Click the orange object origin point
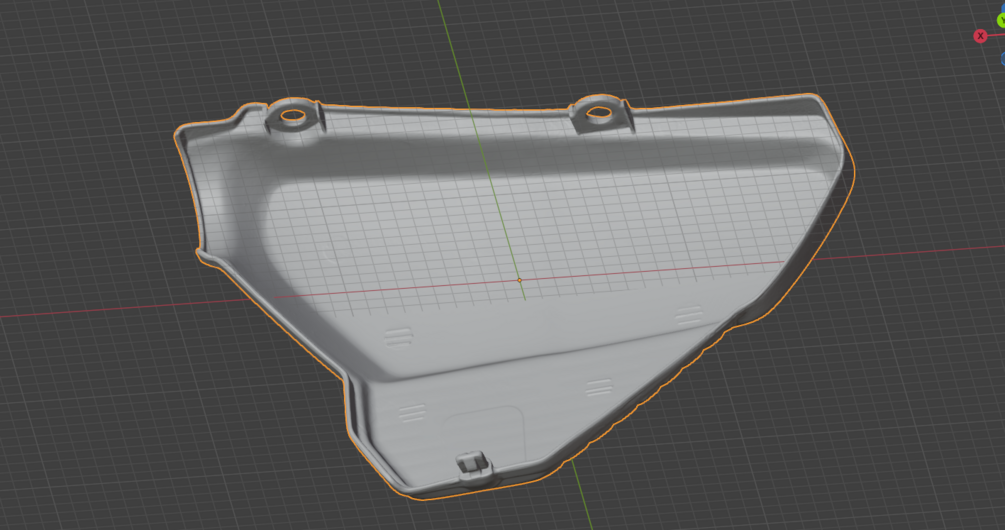The height and width of the screenshot is (530, 1005). pos(519,280)
